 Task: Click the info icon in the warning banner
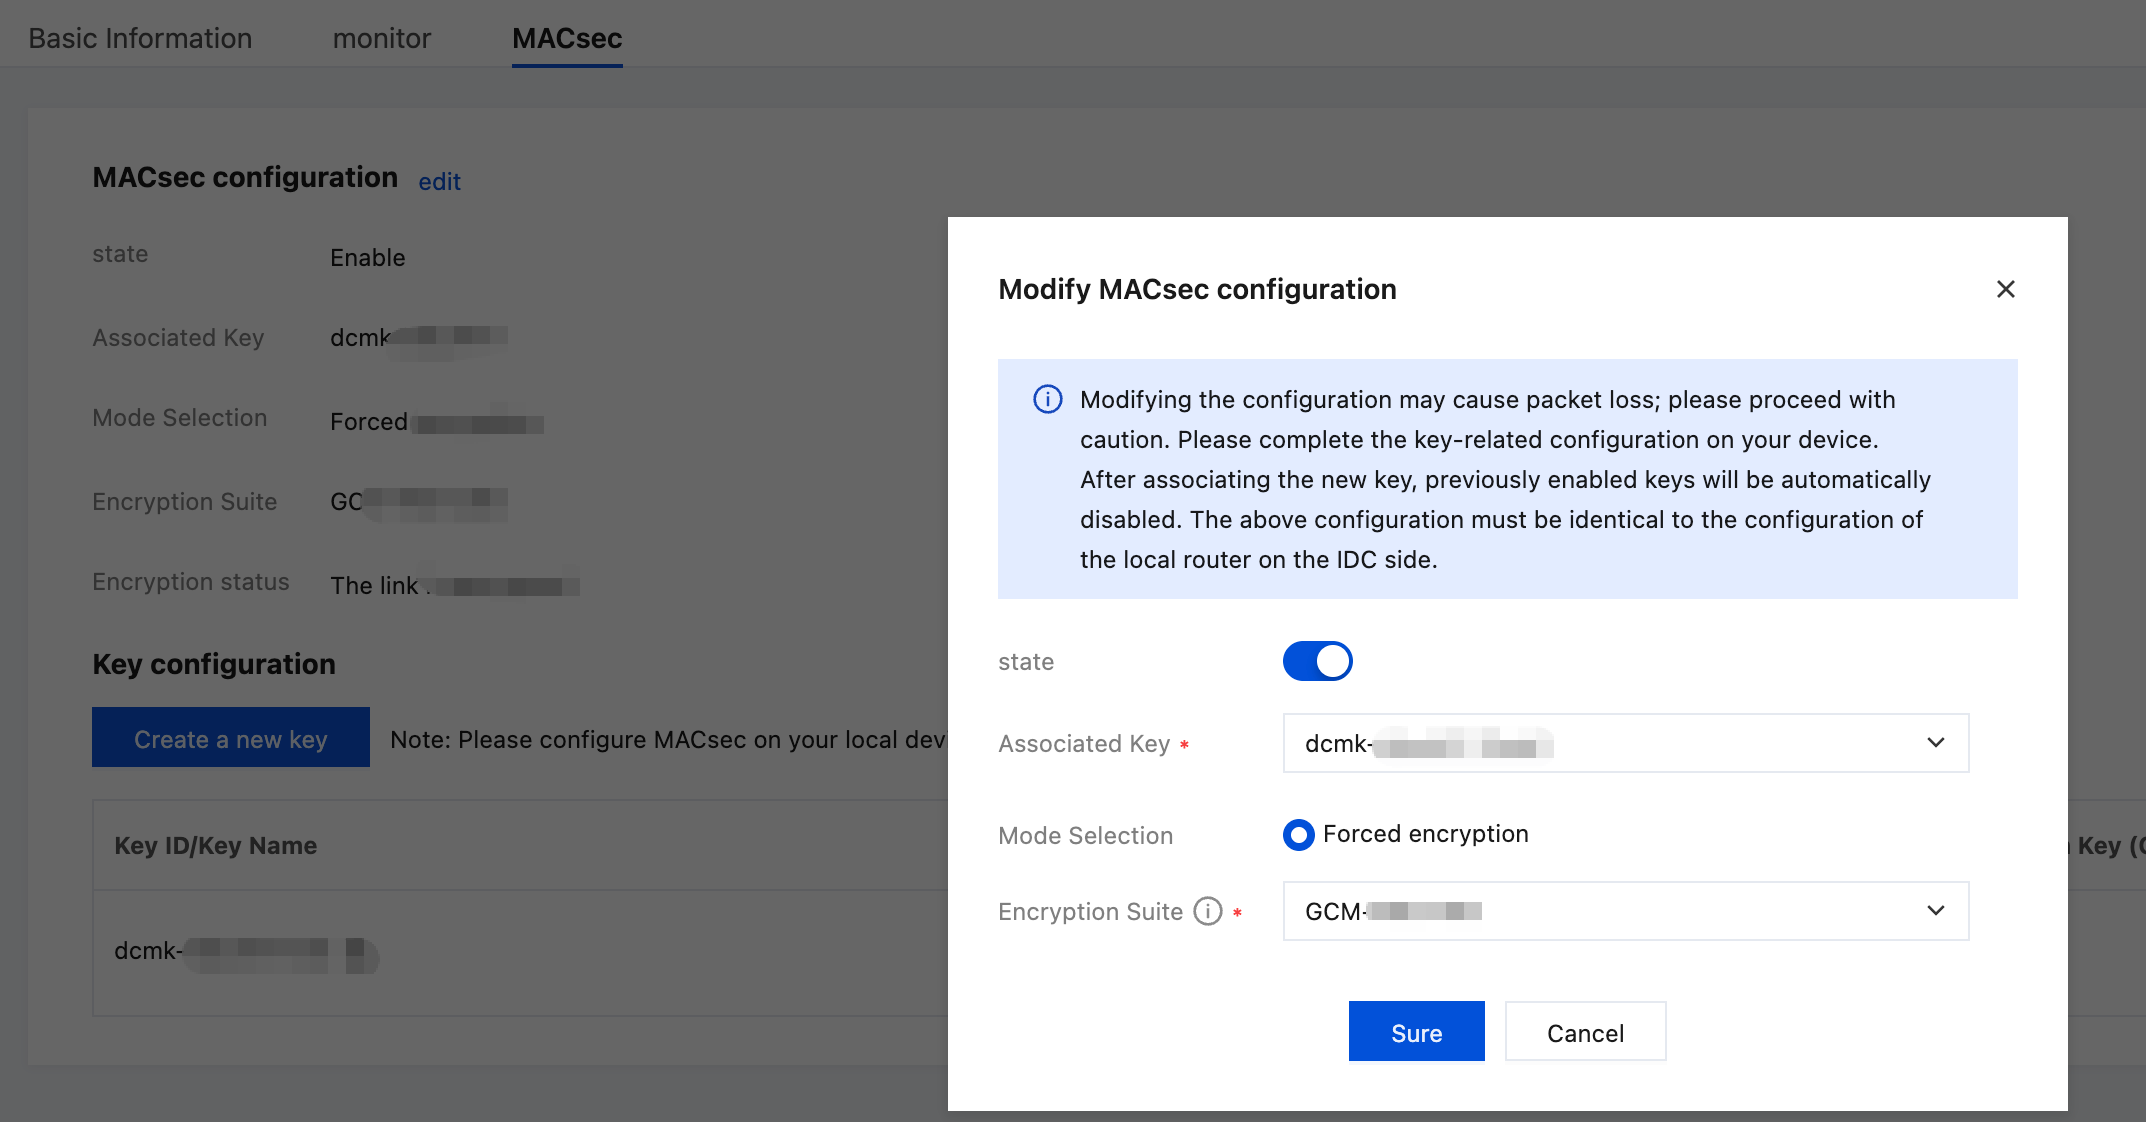coord(1047,400)
